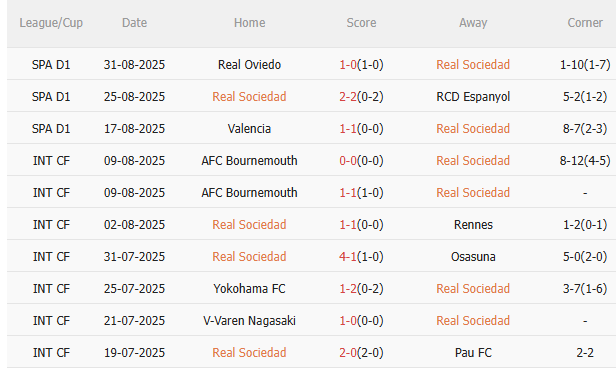The image size is (616, 368).
Task: Open Real Oviedo team link
Action: click(249, 64)
